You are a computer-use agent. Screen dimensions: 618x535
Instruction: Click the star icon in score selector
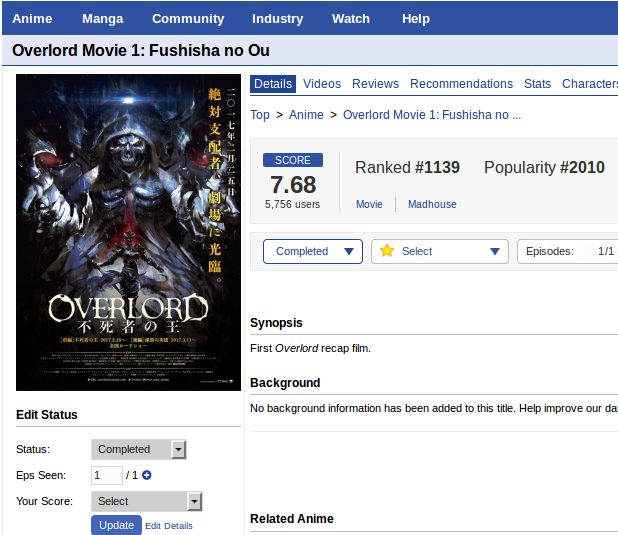[387, 251]
